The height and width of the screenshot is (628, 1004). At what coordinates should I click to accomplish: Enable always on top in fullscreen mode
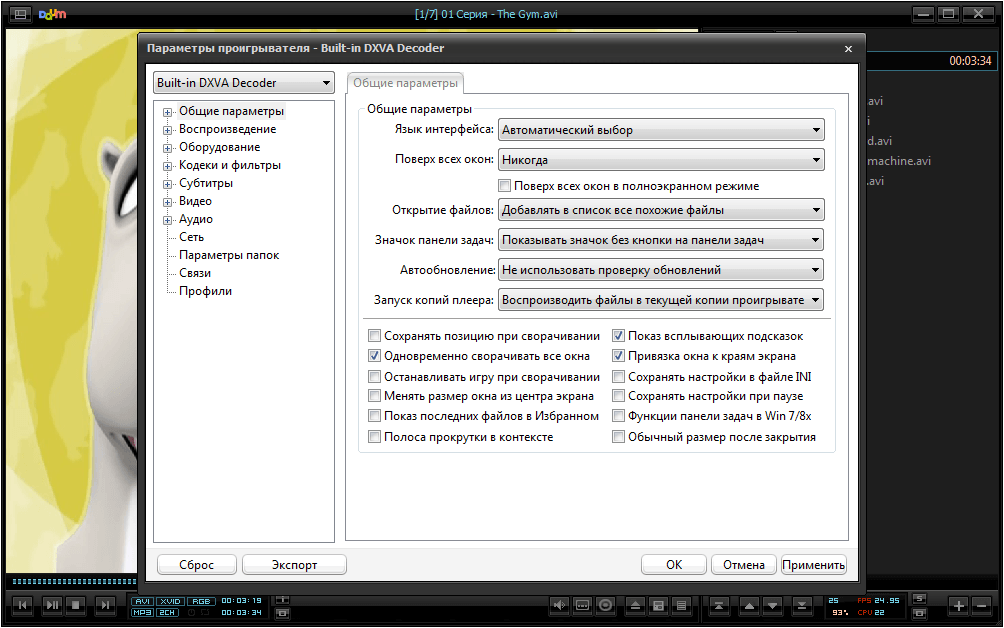click(x=505, y=186)
